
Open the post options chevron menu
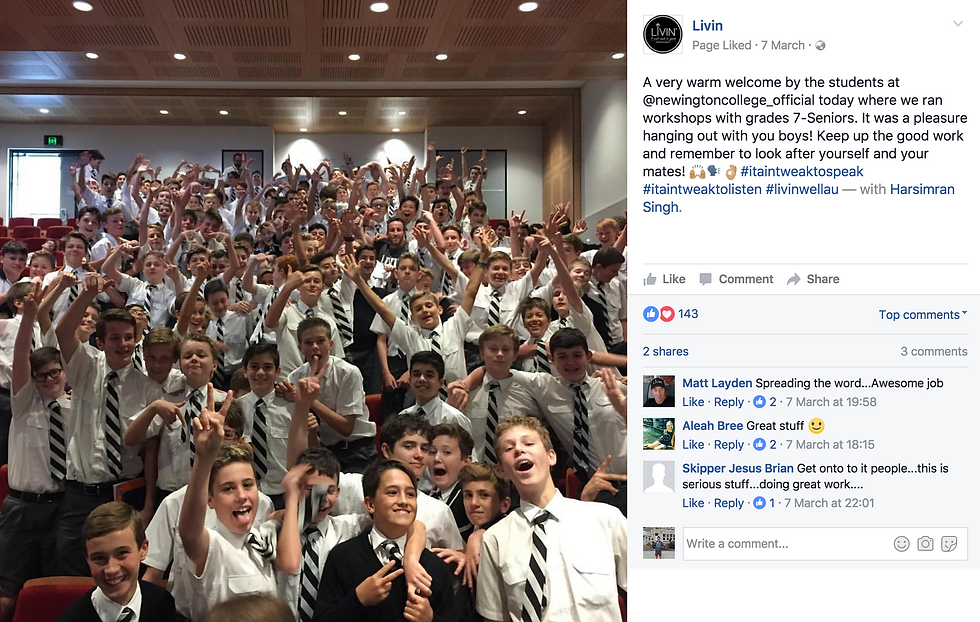coord(958,24)
